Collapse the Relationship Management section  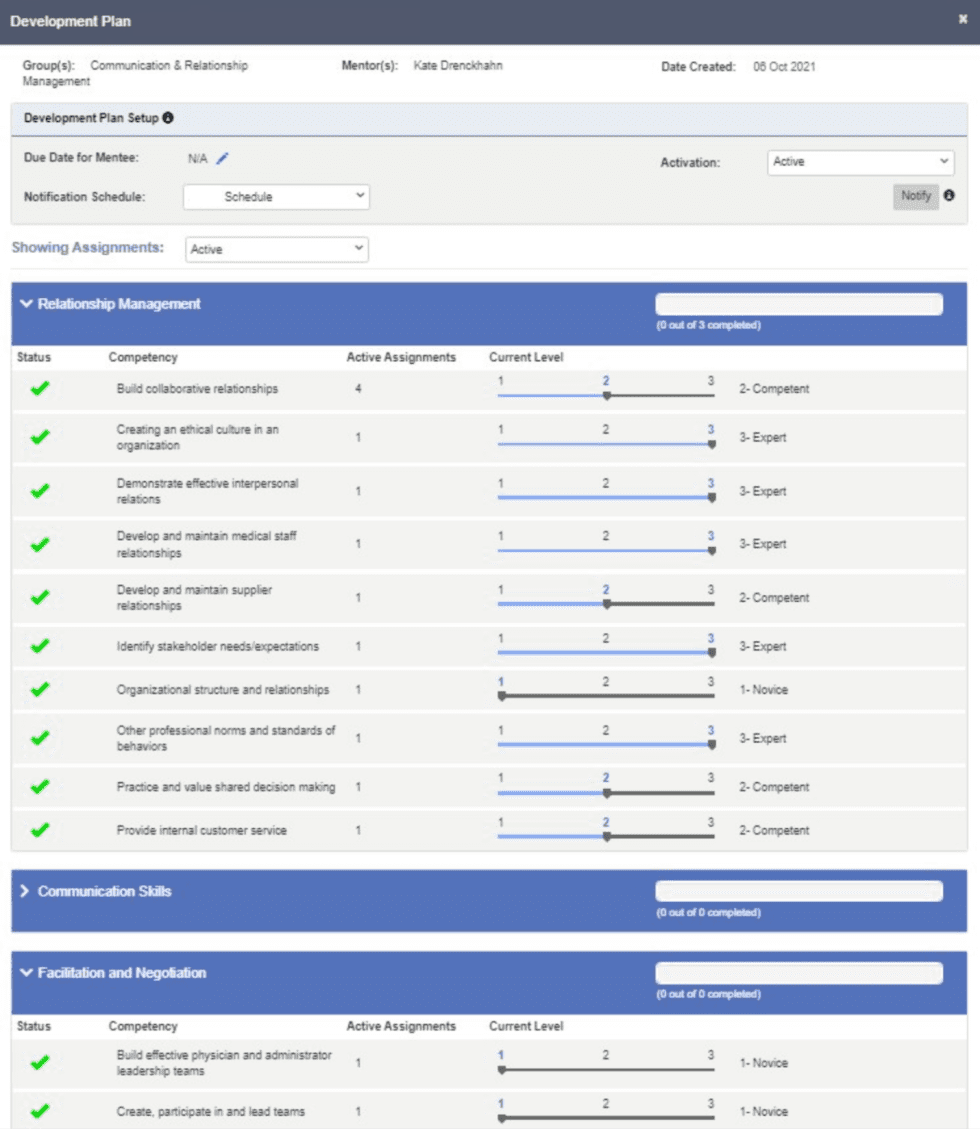tap(26, 304)
